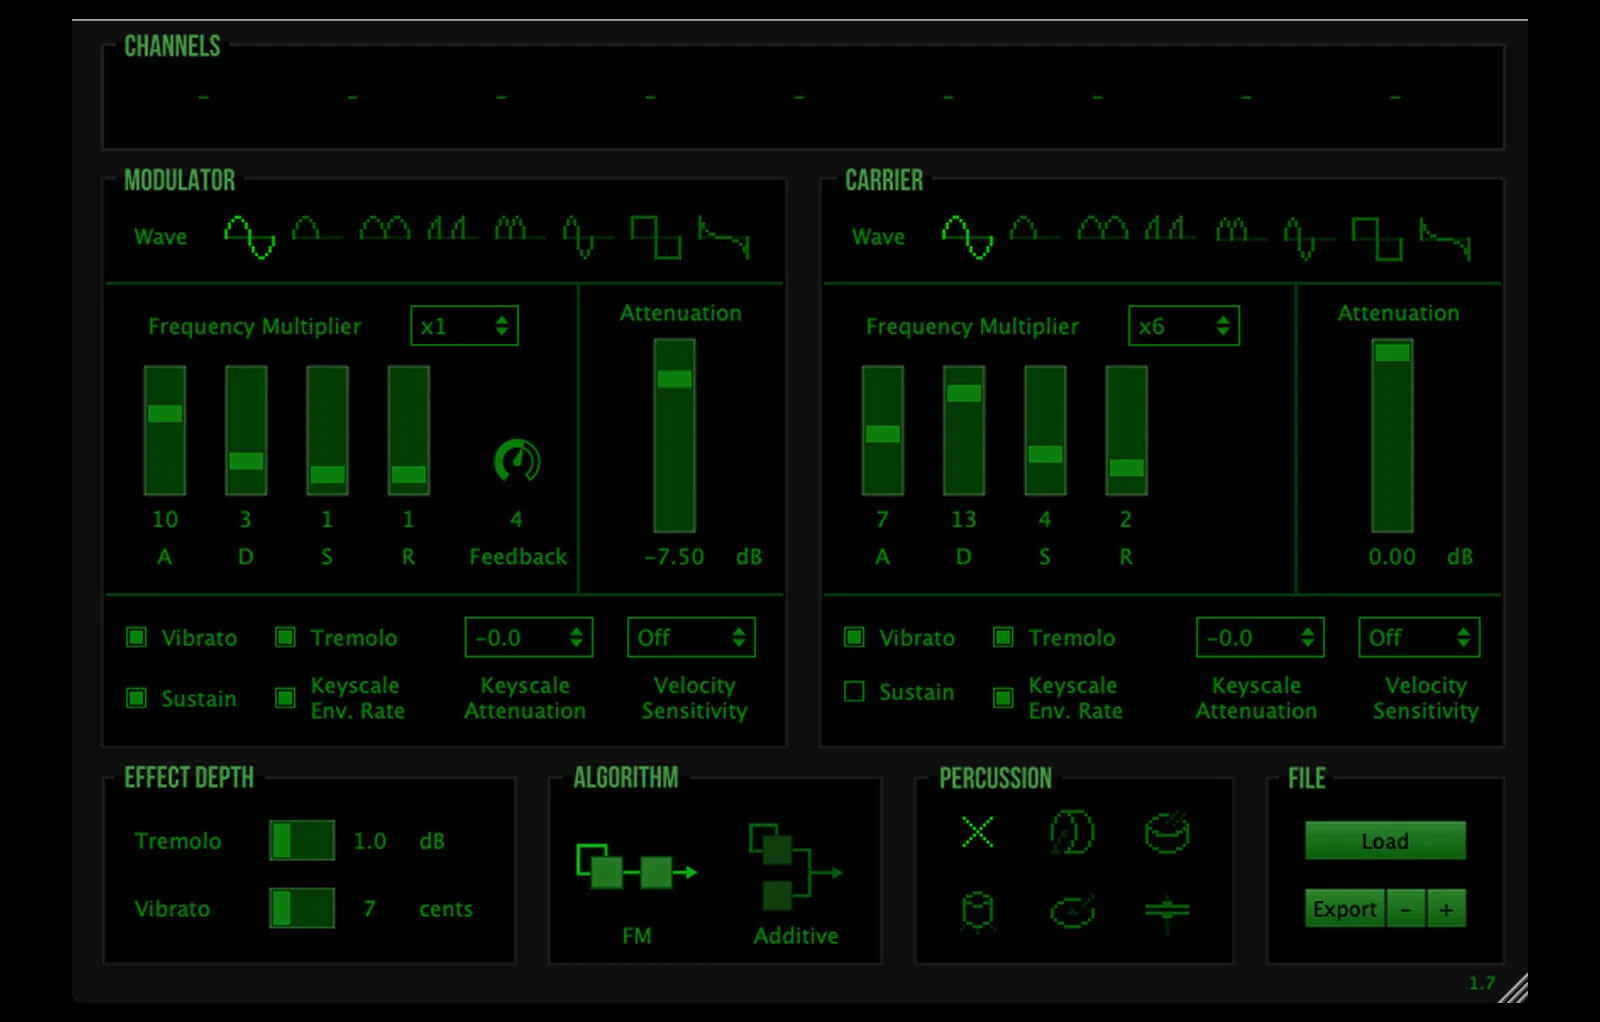Select the hi-hat percussion icon

point(1167,911)
